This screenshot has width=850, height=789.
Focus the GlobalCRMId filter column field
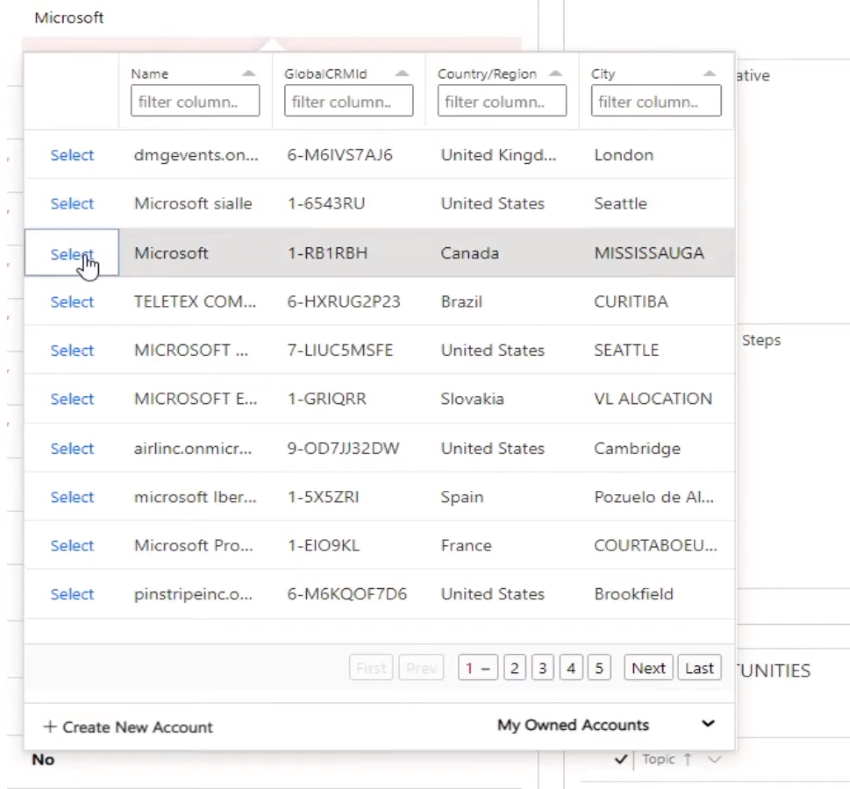pos(349,101)
